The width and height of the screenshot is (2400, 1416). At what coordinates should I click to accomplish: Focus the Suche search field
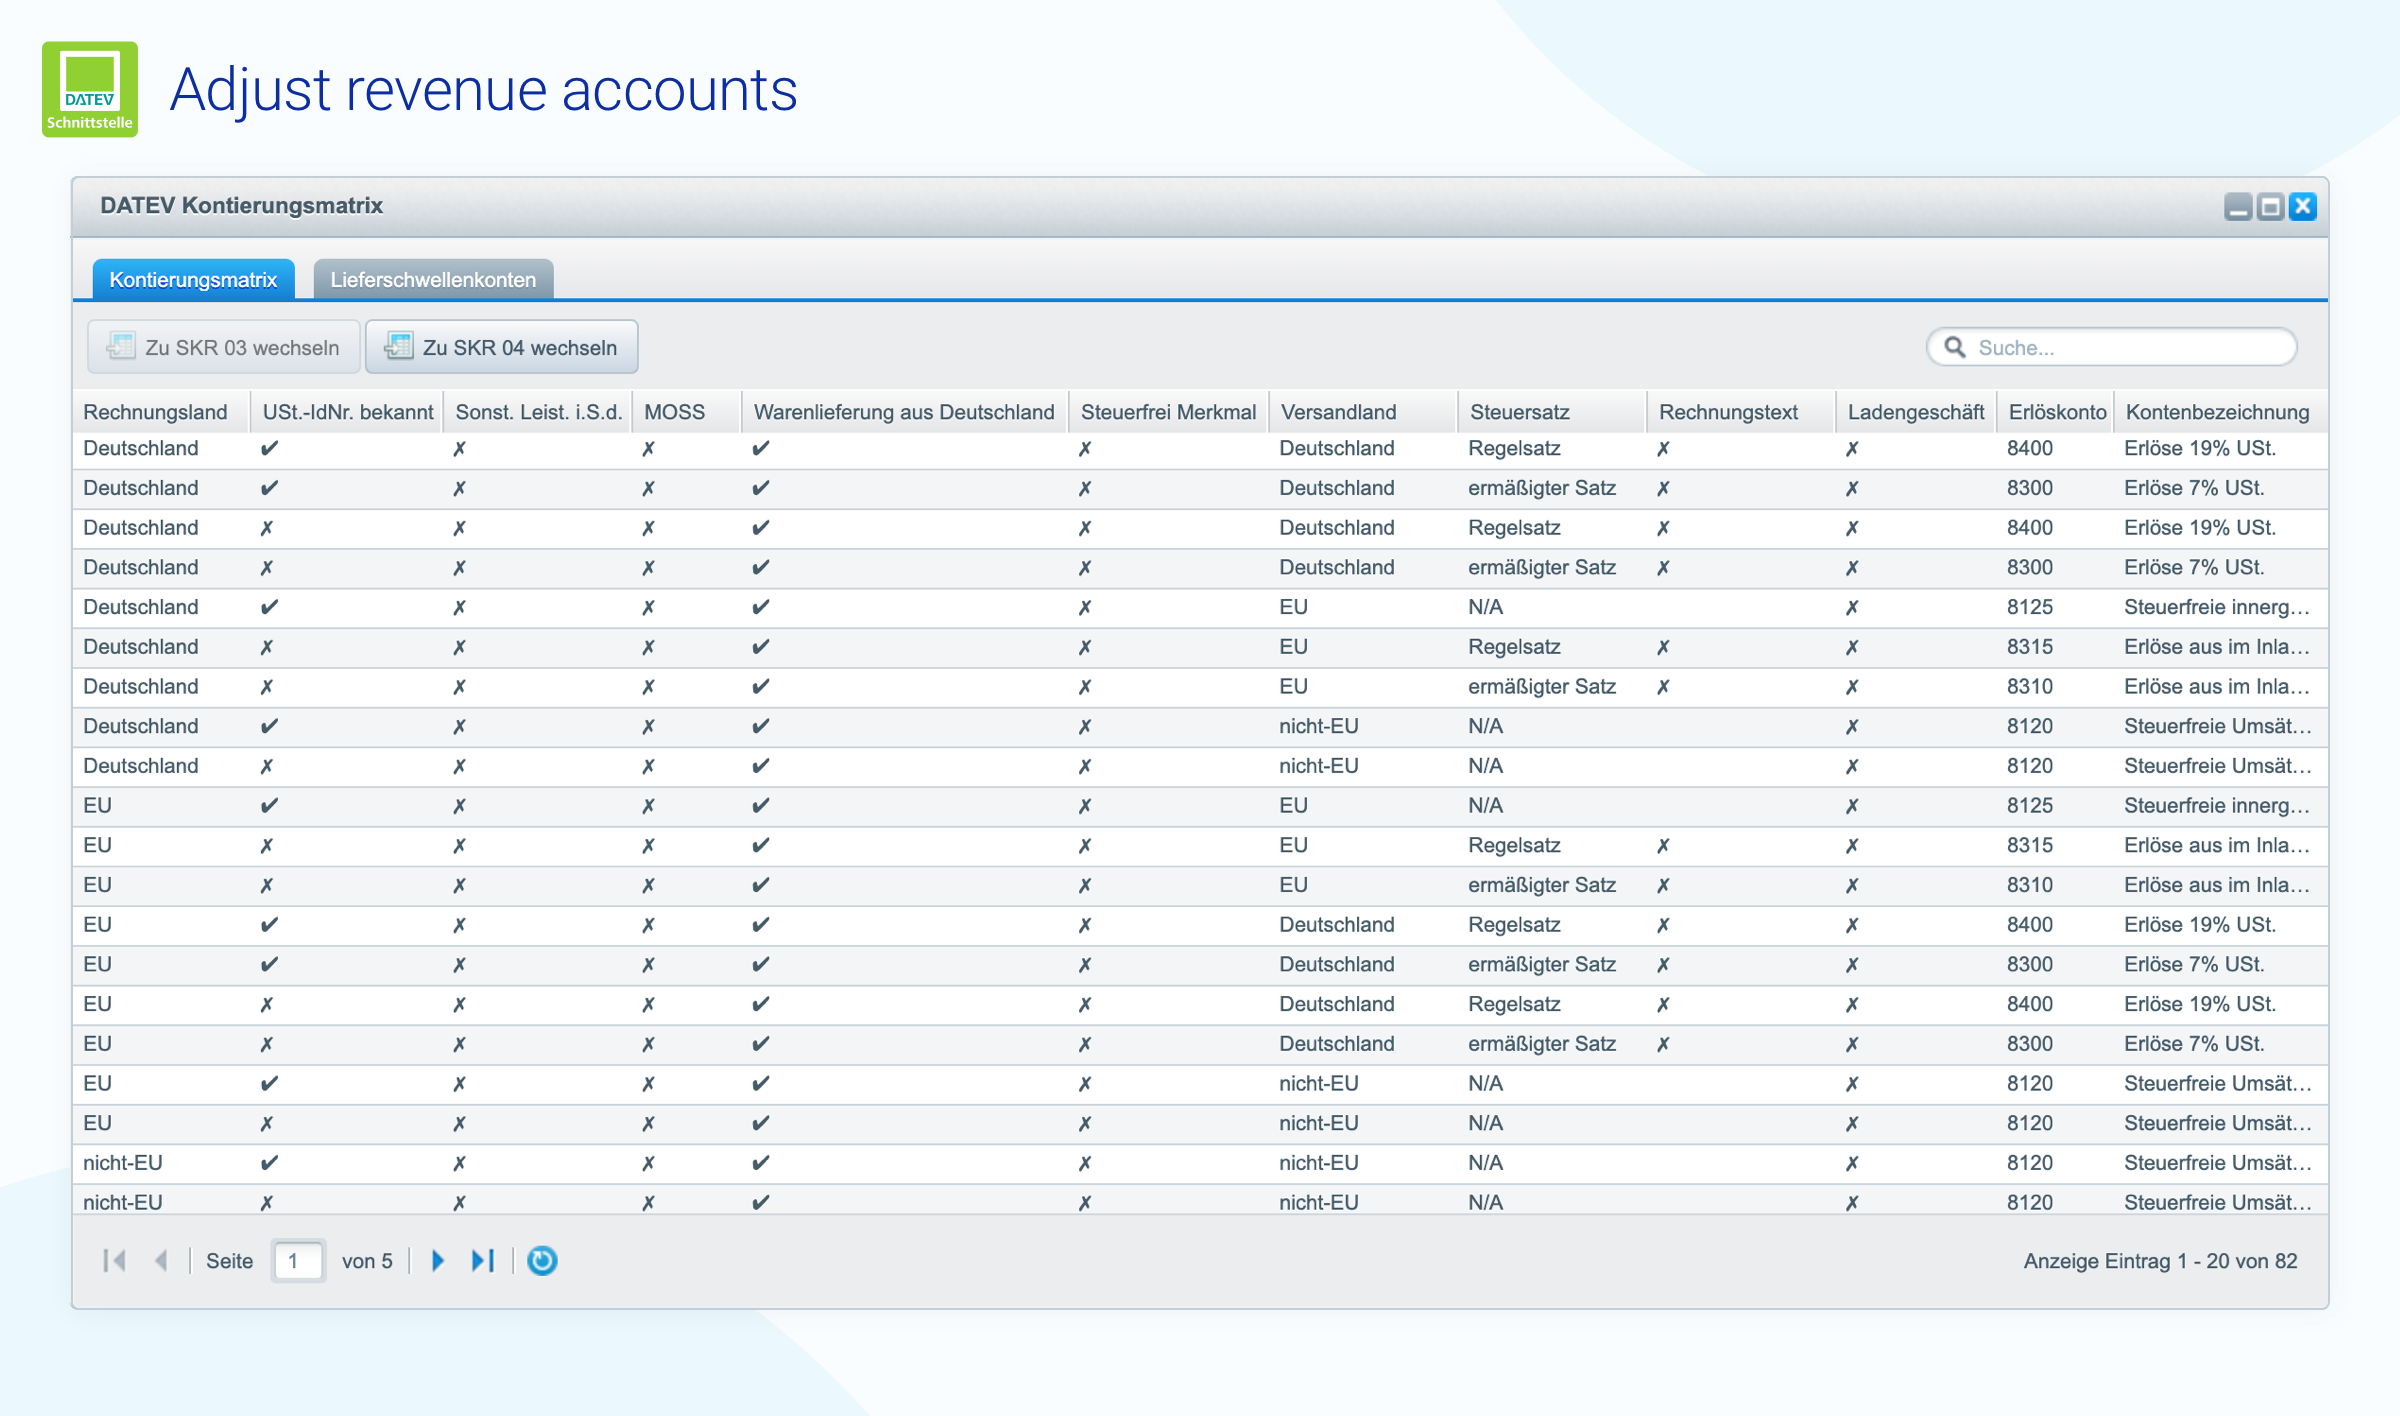tap(2111, 347)
